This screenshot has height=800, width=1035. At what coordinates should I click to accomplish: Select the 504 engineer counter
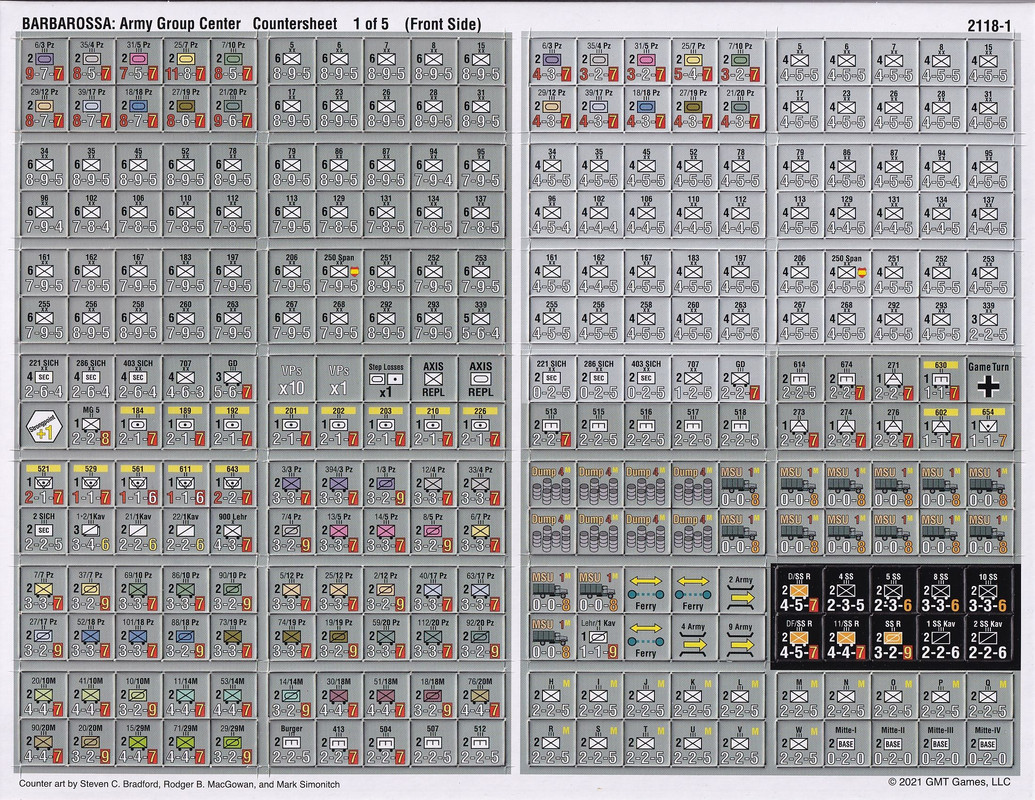pos(385,743)
